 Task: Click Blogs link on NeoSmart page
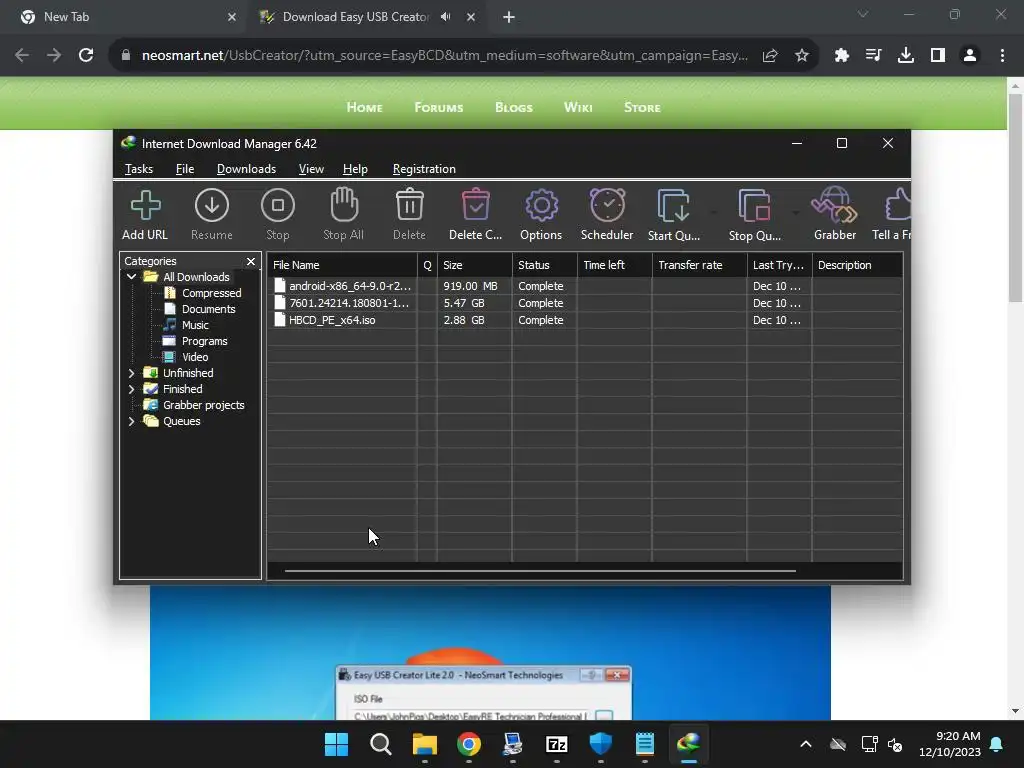point(514,107)
